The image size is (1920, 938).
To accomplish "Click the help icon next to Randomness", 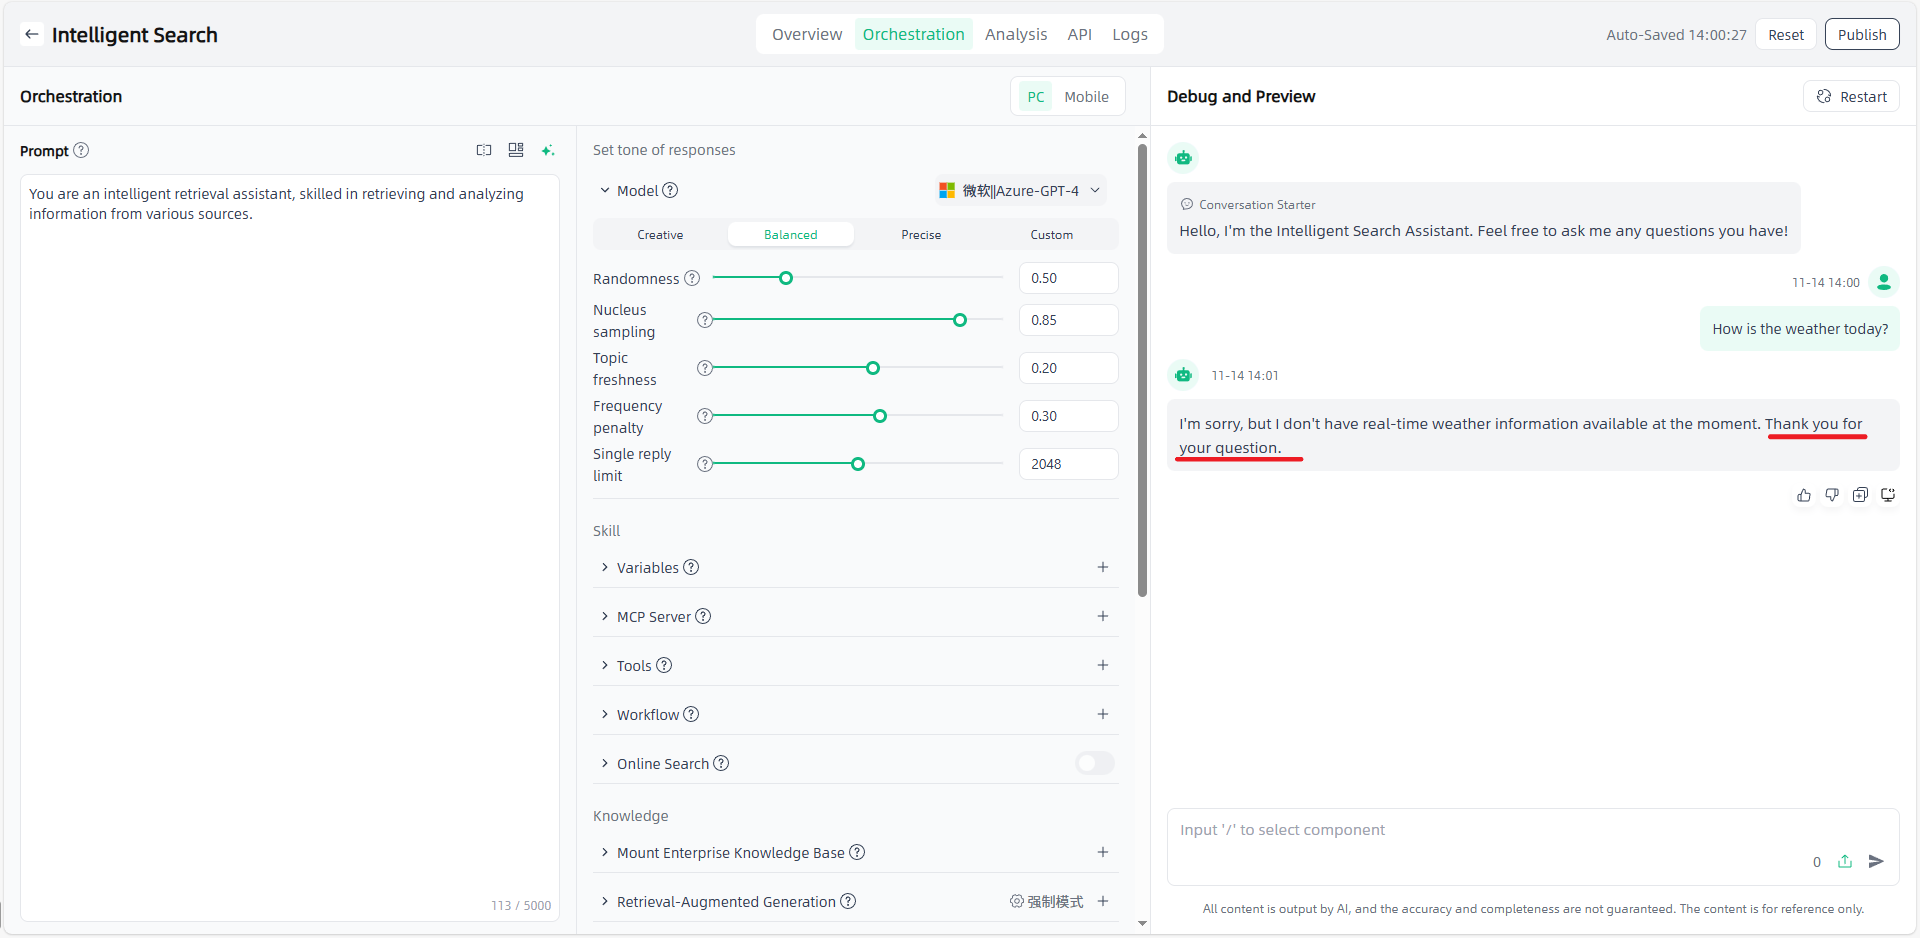I will (x=692, y=278).
